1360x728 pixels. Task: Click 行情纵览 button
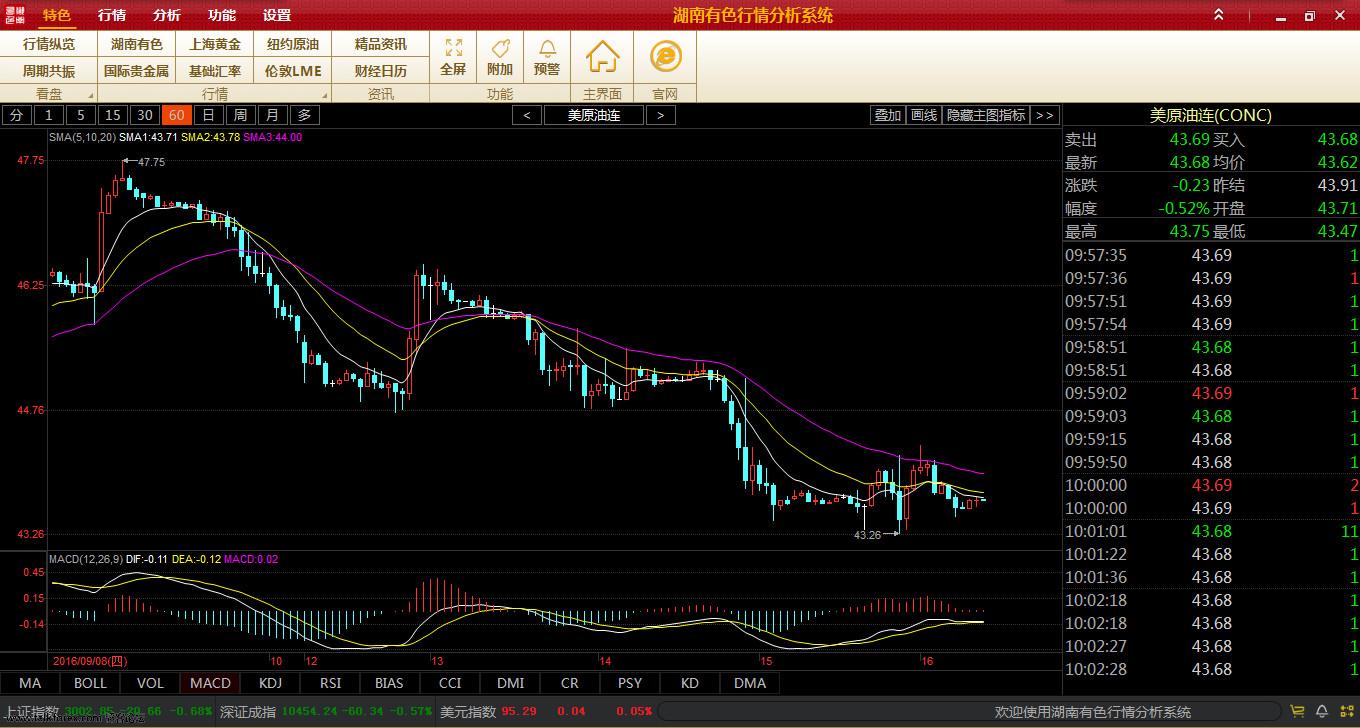point(49,44)
